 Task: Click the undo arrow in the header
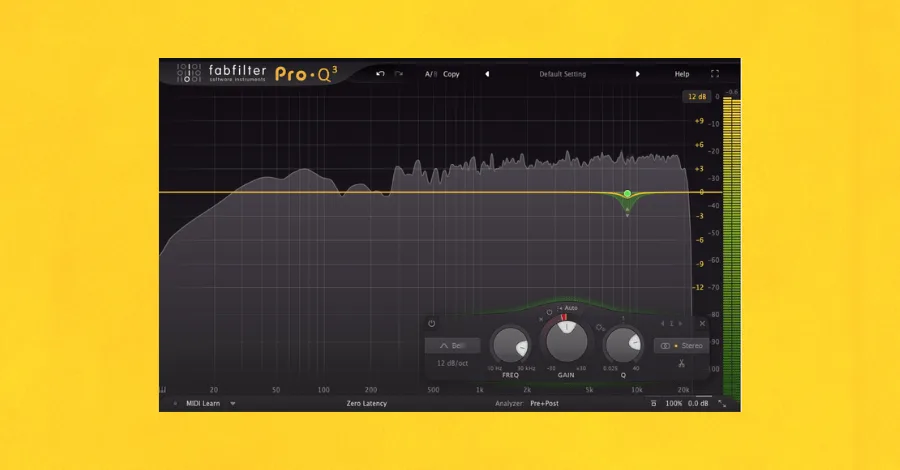pyautogui.click(x=380, y=73)
